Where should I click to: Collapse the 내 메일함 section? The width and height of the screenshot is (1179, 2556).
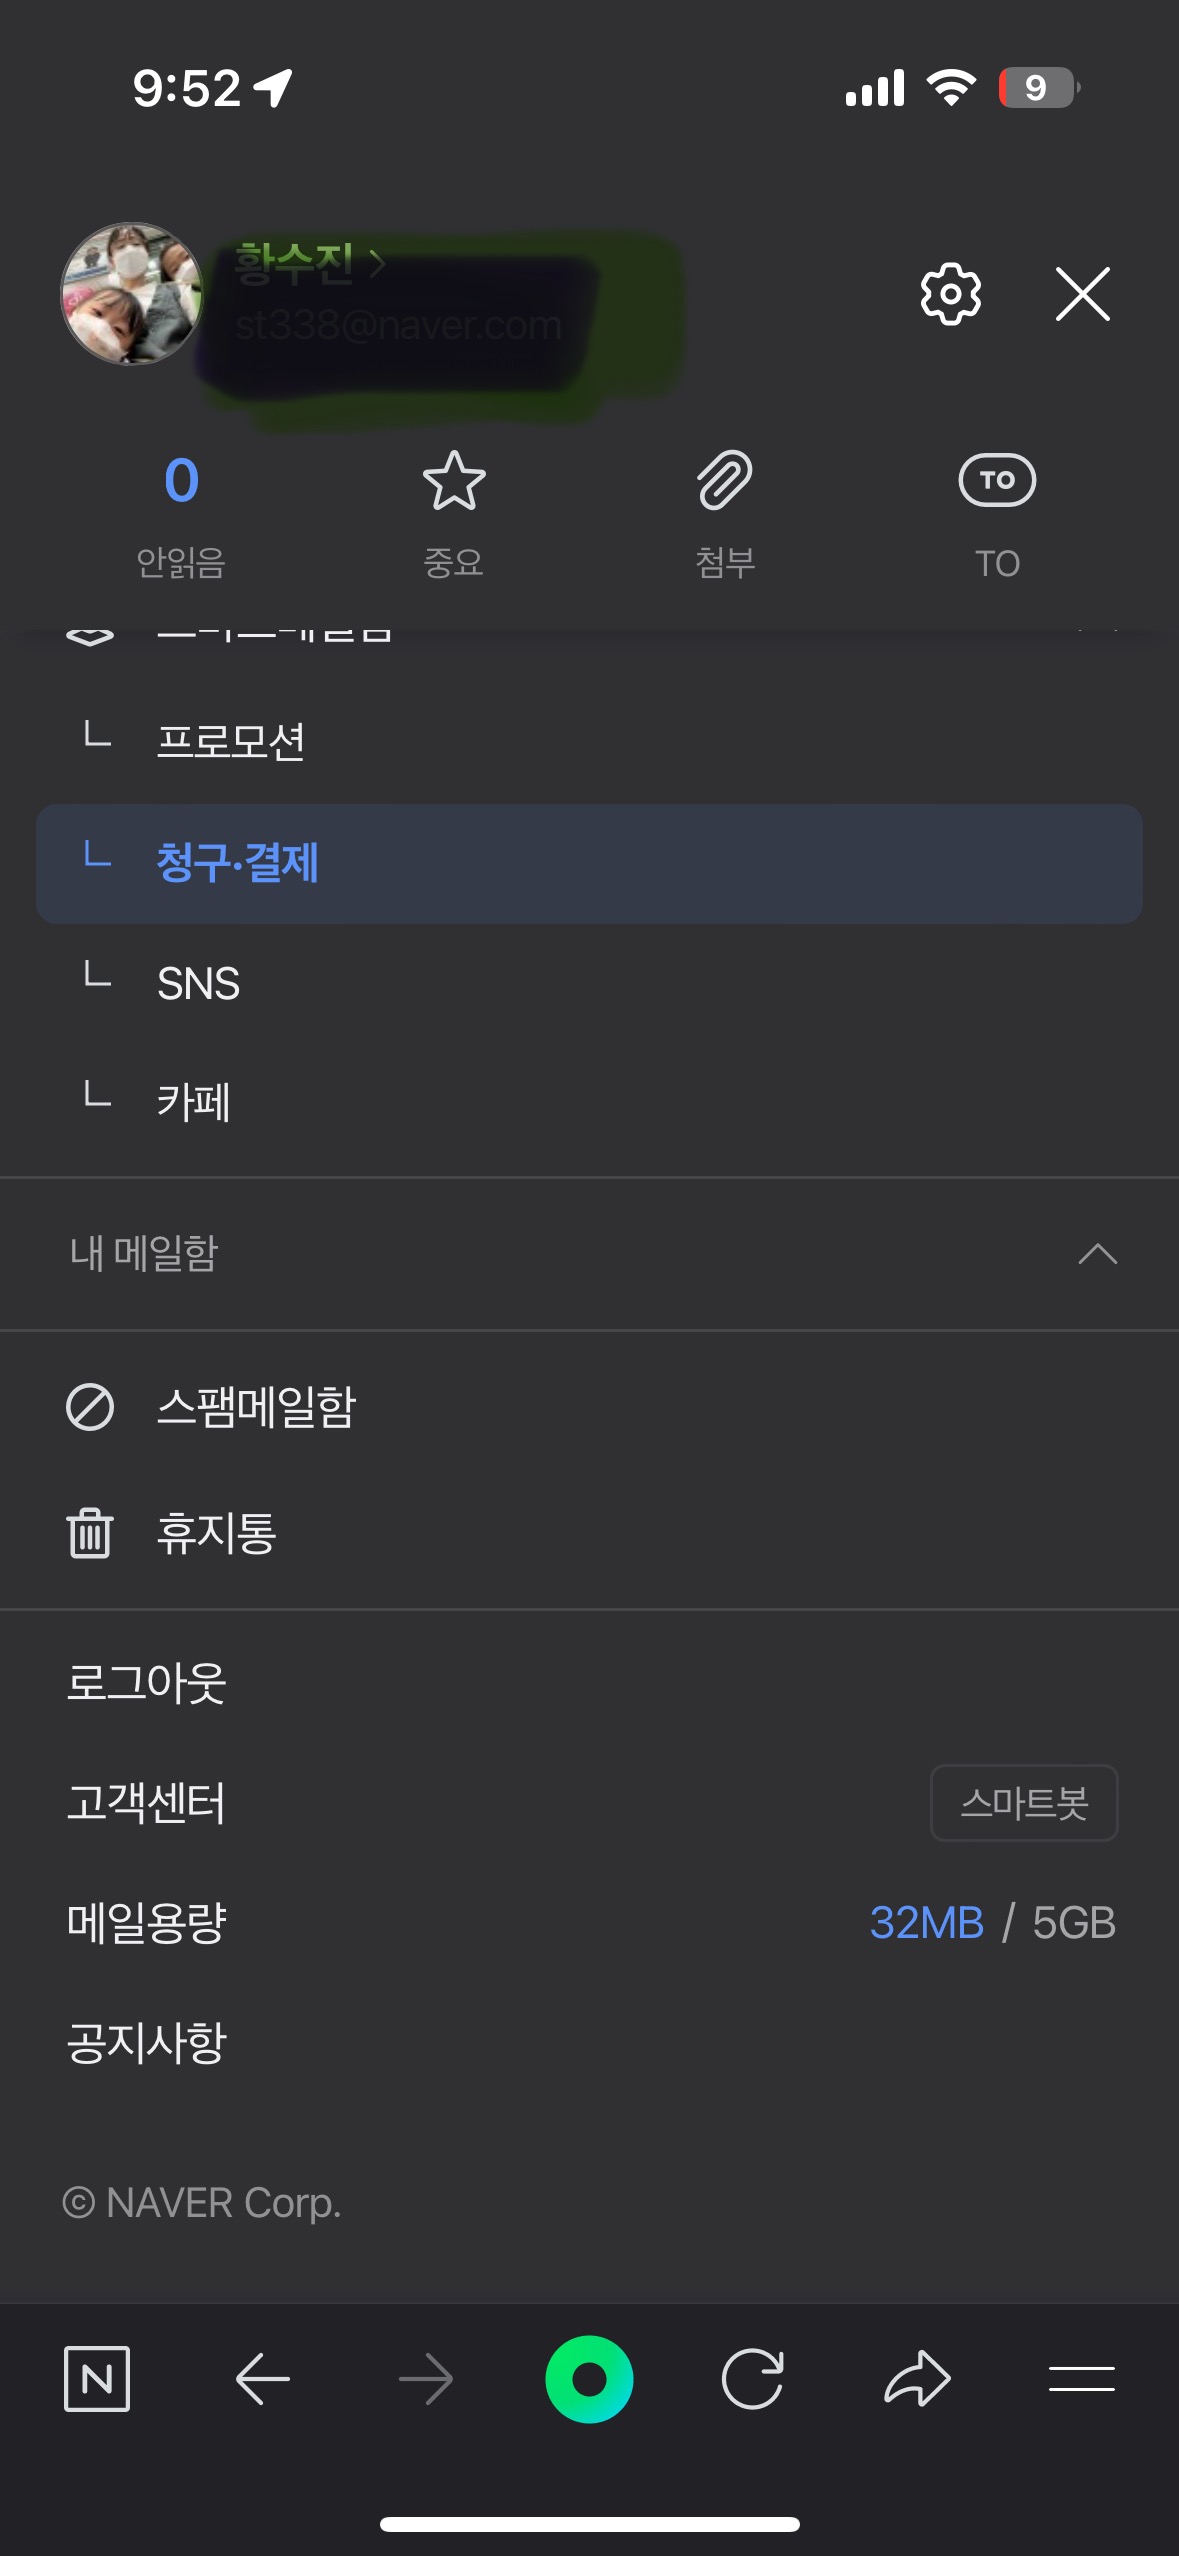pos(1097,1254)
